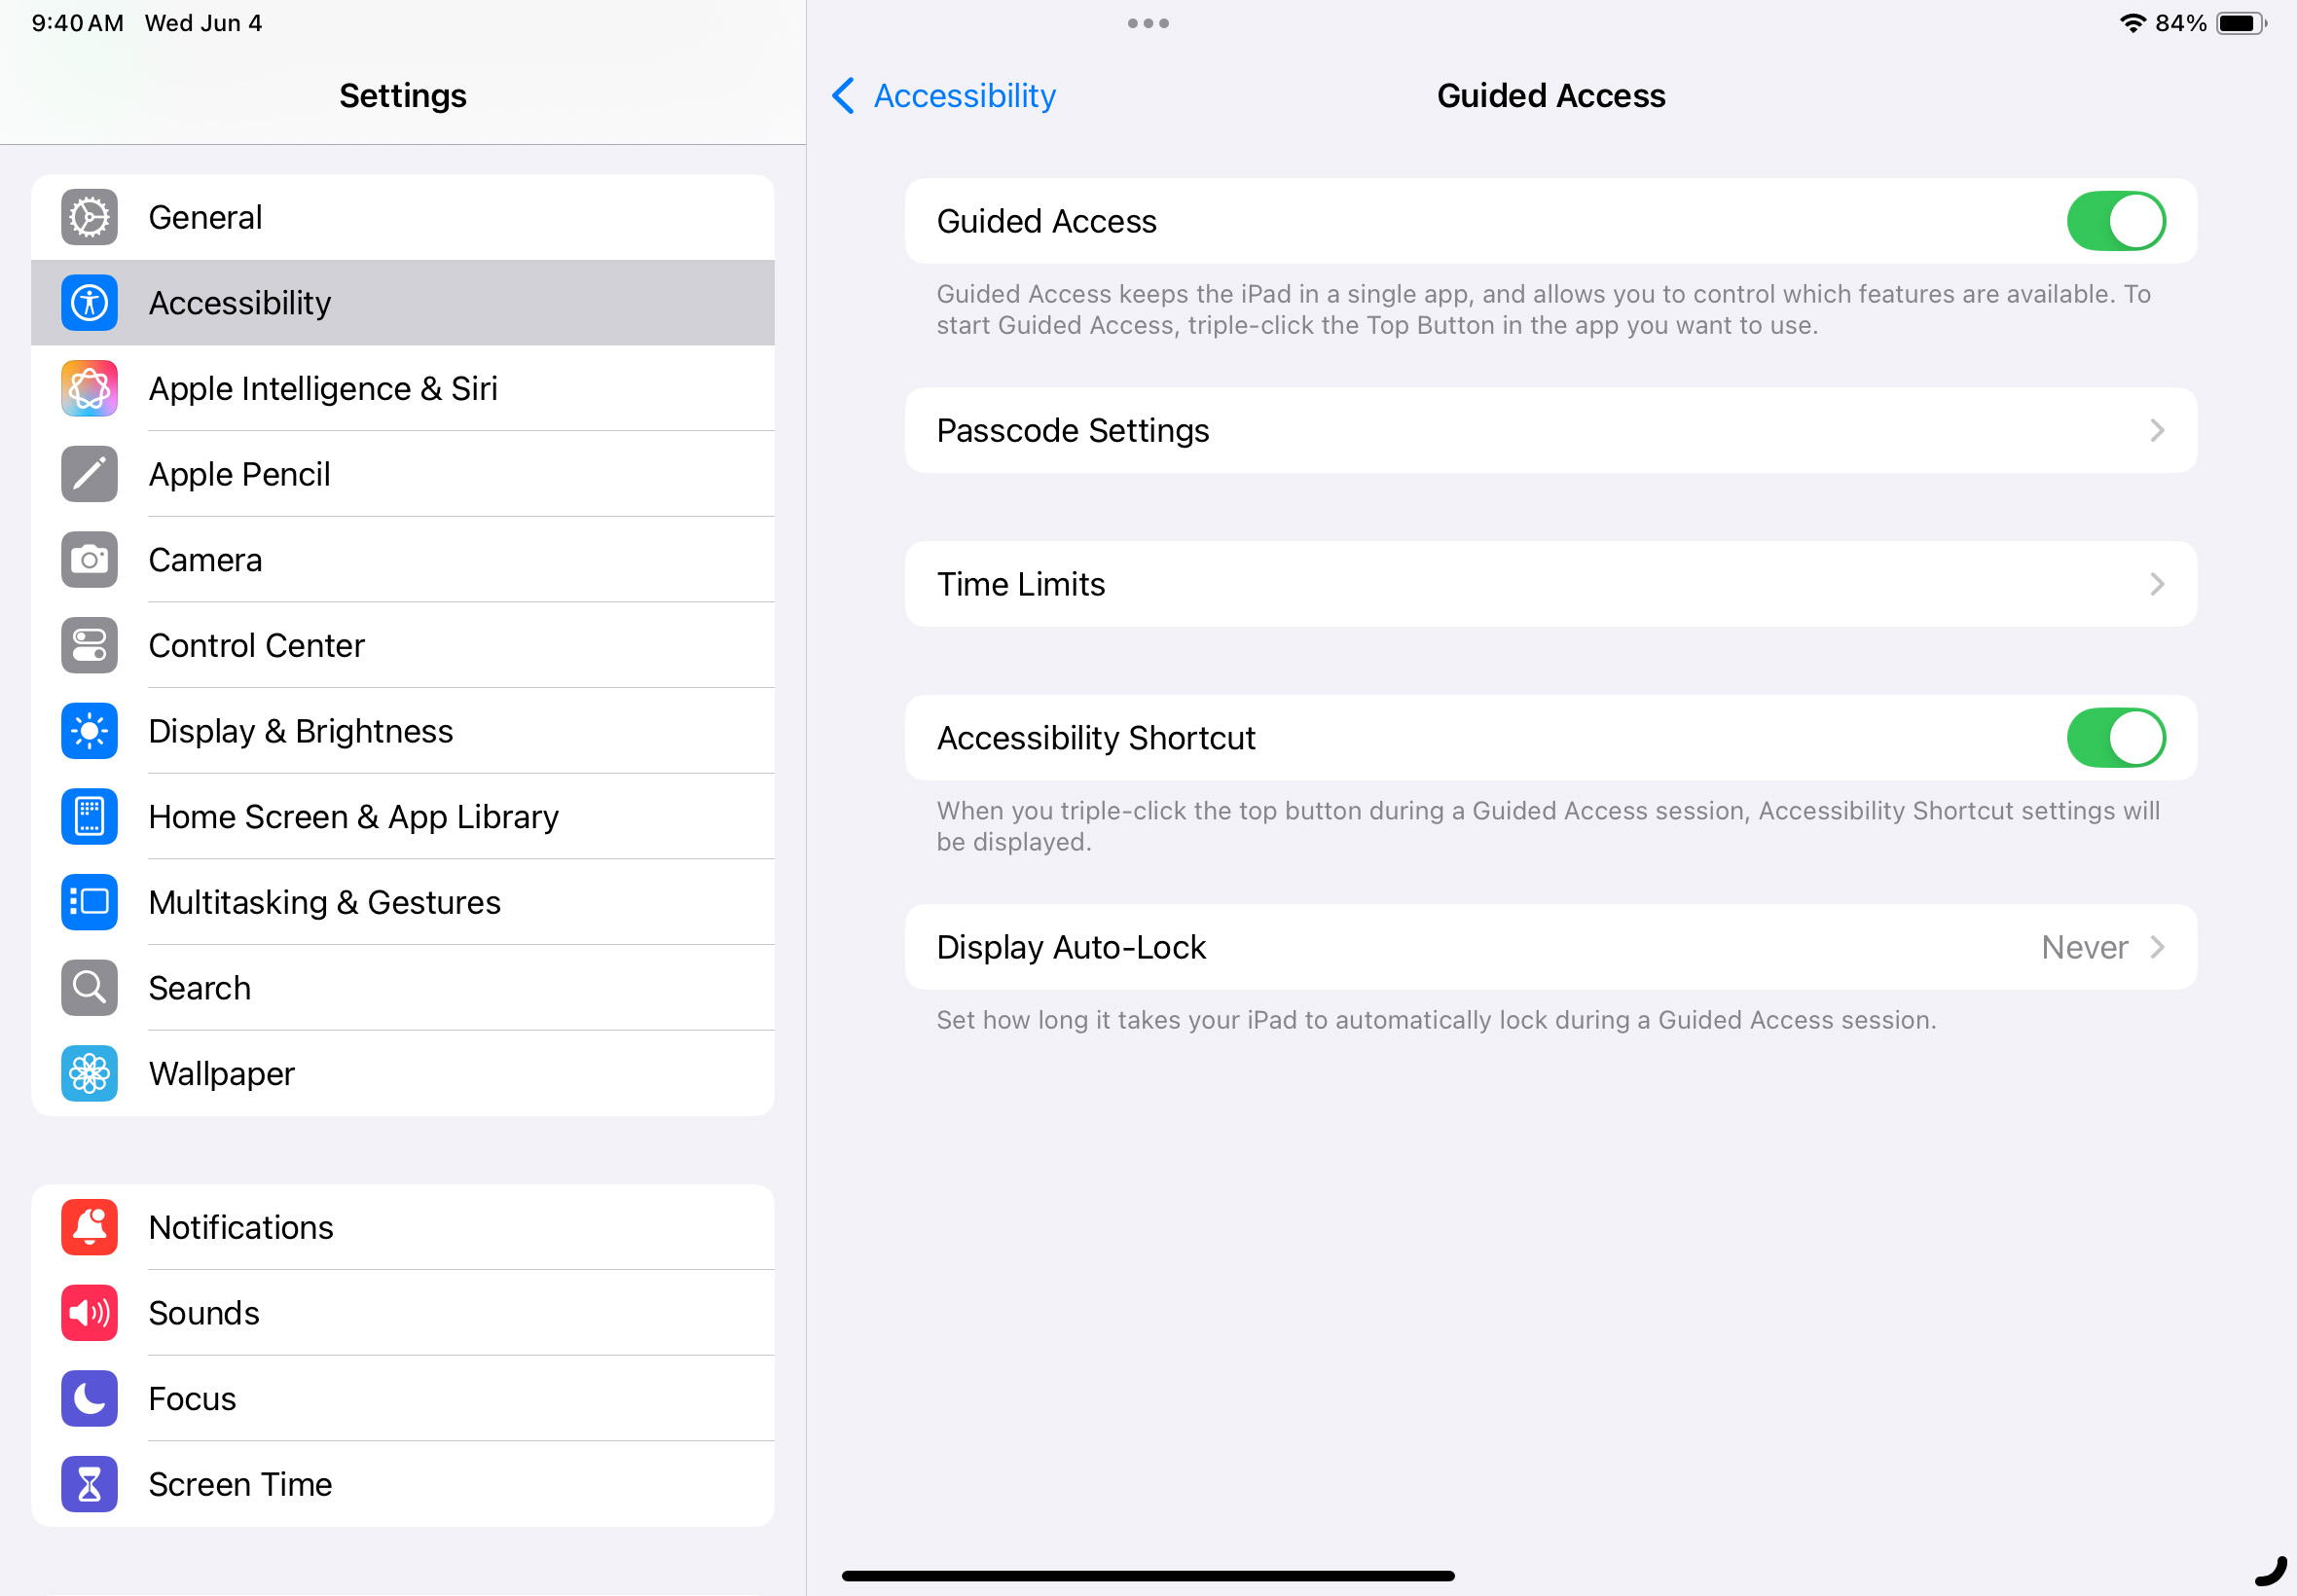Tap the Display & Brightness sun icon
2297x1596 pixels.
click(89, 731)
